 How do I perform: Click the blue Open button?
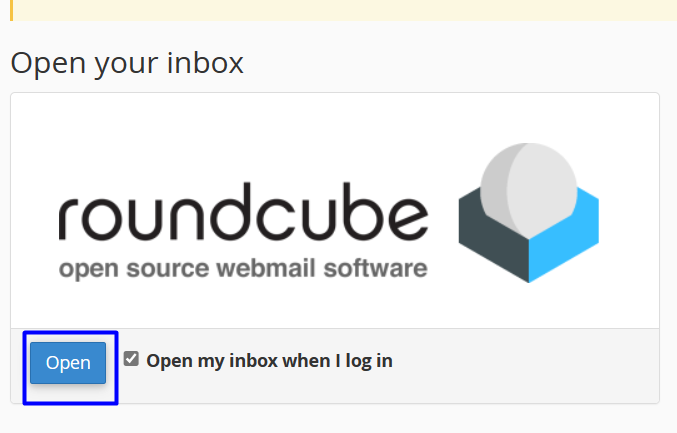(68, 363)
